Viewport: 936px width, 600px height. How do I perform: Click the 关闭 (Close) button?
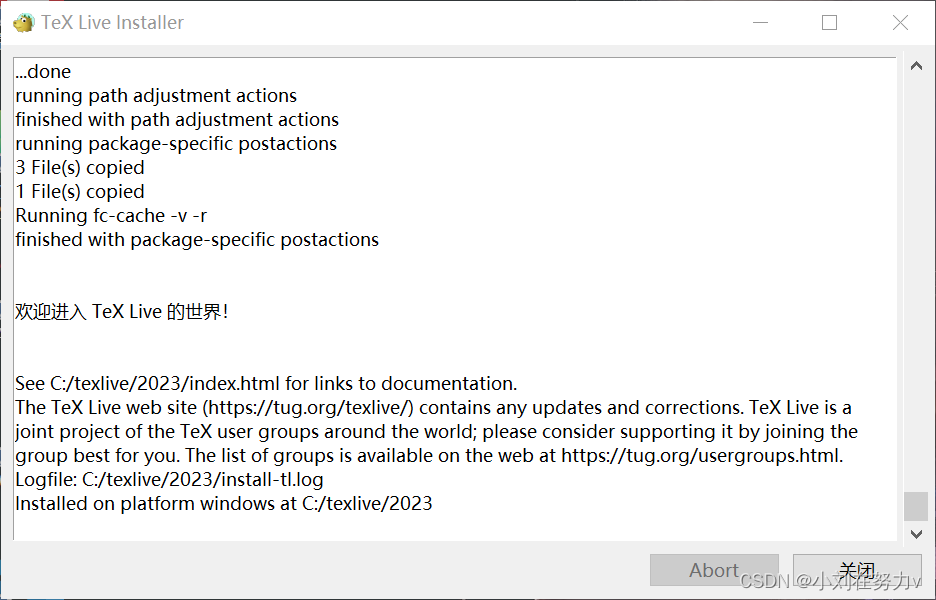pyautogui.click(x=857, y=570)
